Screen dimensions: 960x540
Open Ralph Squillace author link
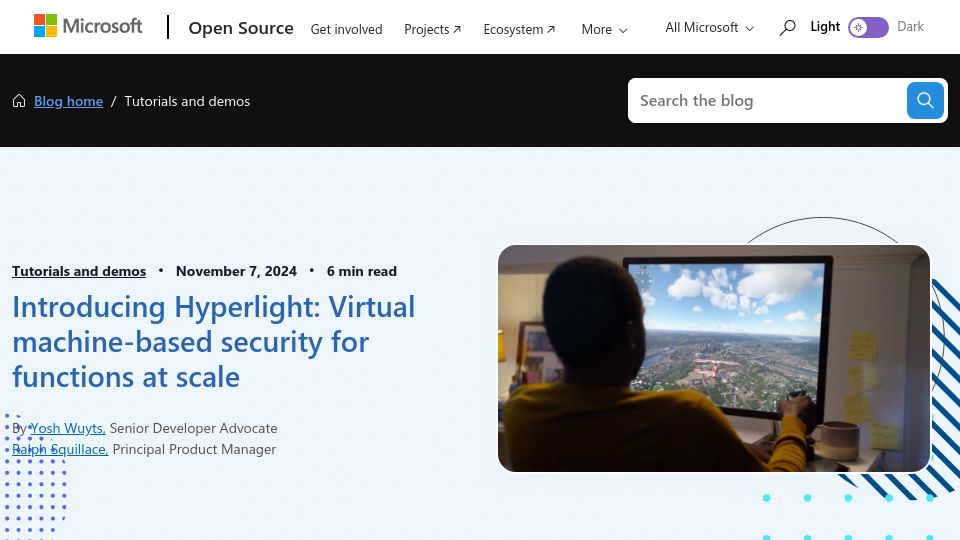click(x=60, y=449)
